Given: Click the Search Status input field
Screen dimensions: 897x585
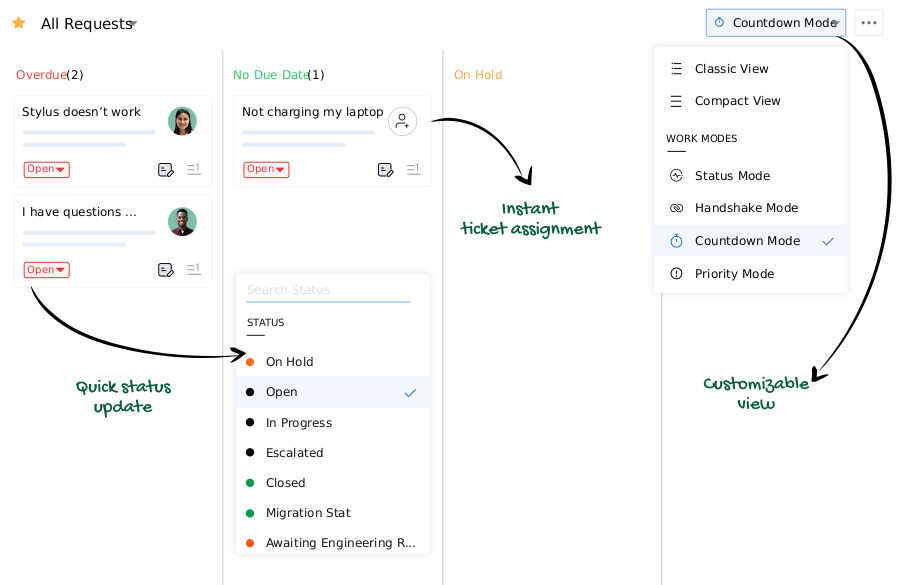Looking at the screenshot, I should point(328,290).
